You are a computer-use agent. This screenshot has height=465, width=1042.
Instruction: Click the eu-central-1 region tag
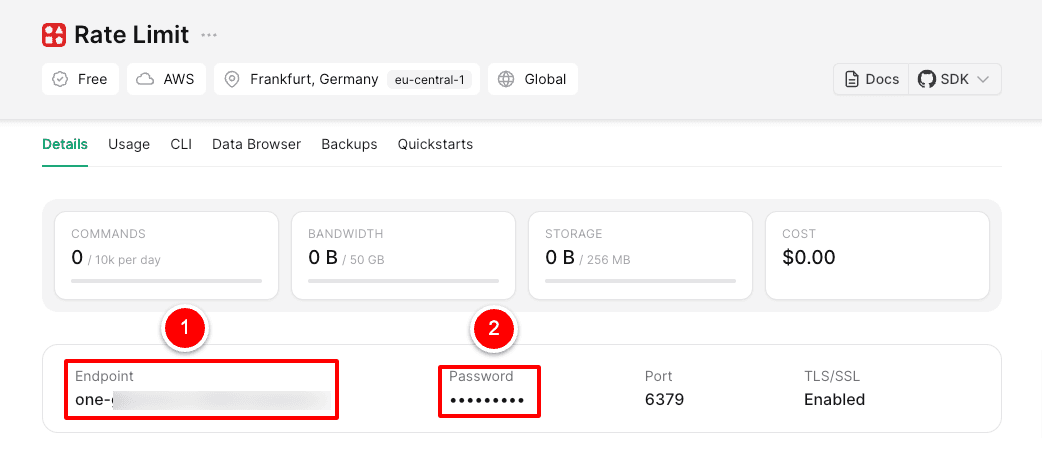click(429, 80)
